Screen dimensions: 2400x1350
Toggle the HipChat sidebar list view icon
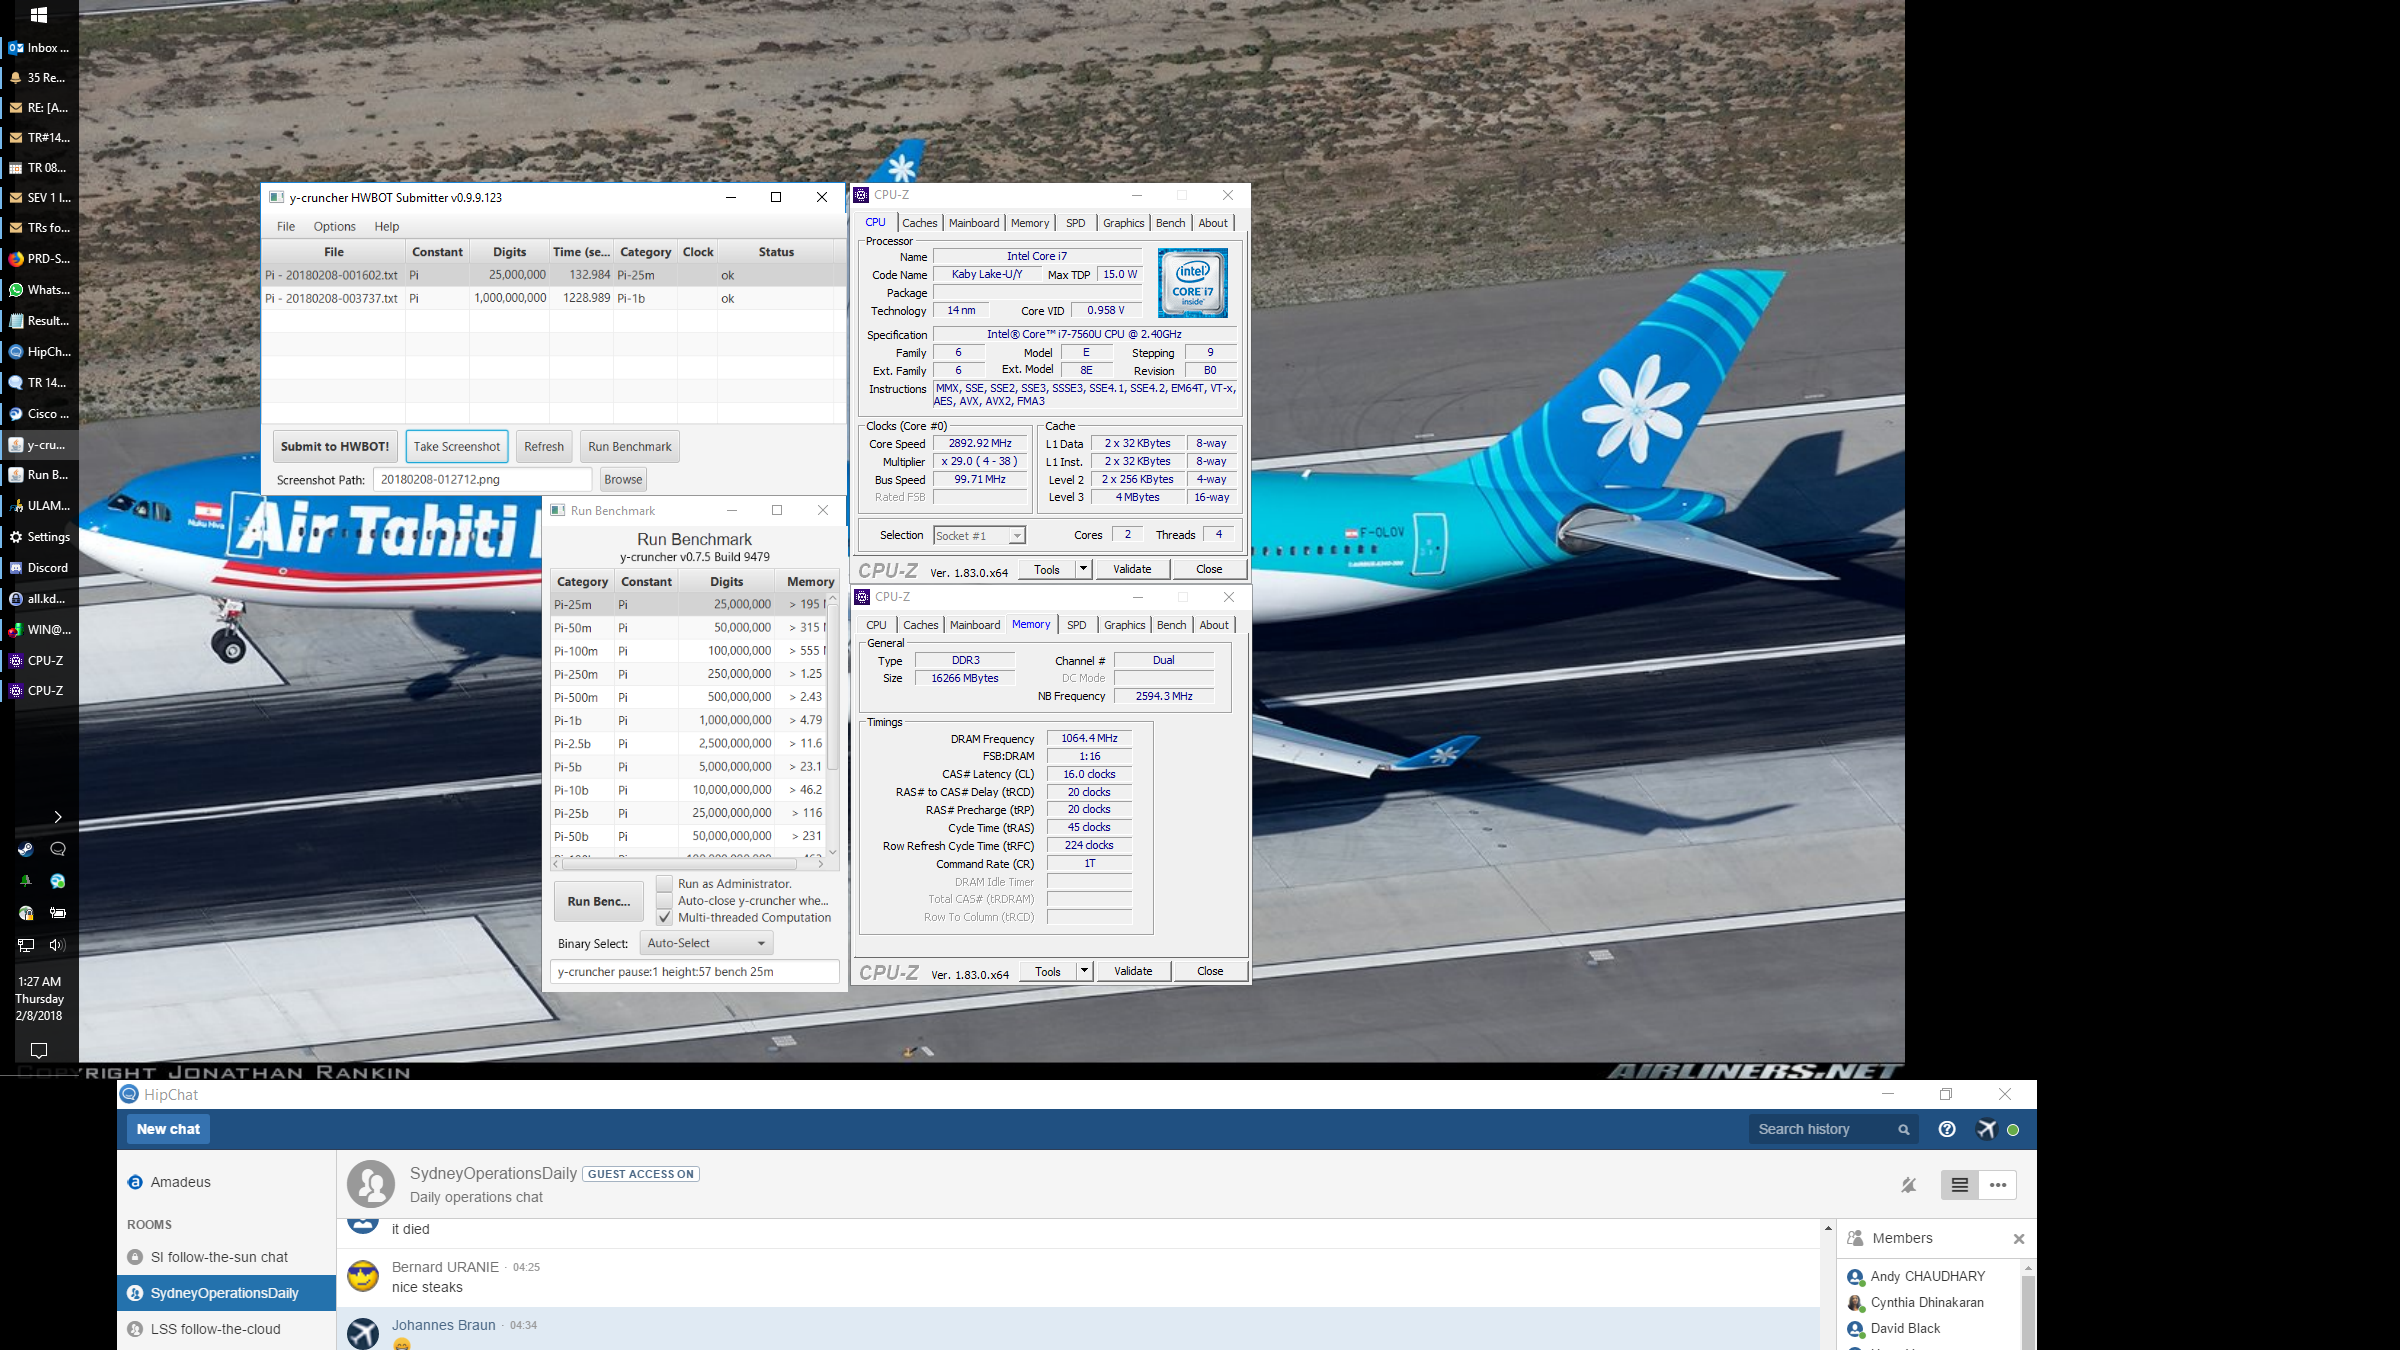click(1960, 1185)
